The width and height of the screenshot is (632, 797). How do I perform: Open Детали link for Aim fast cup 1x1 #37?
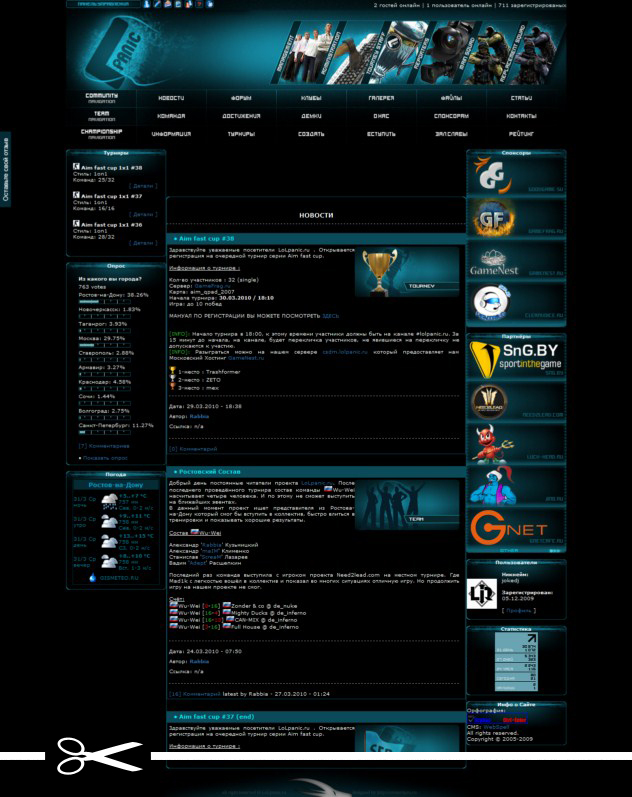(143, 214)
